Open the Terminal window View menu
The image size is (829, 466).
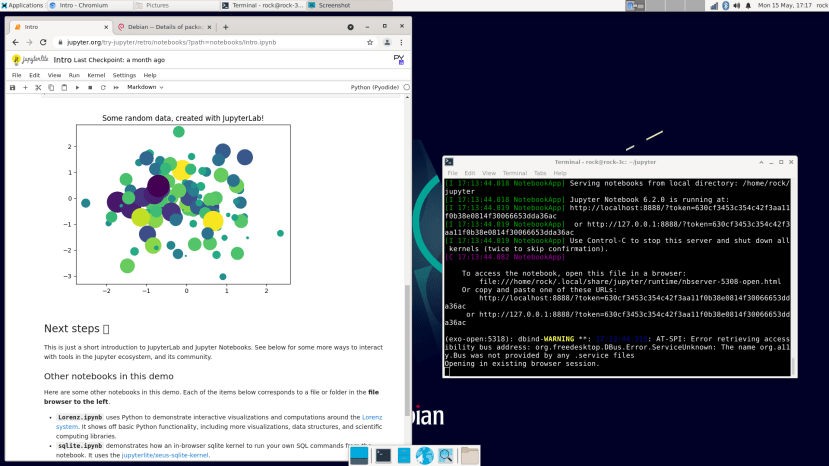pyautogui.click(x=489, y=173)
